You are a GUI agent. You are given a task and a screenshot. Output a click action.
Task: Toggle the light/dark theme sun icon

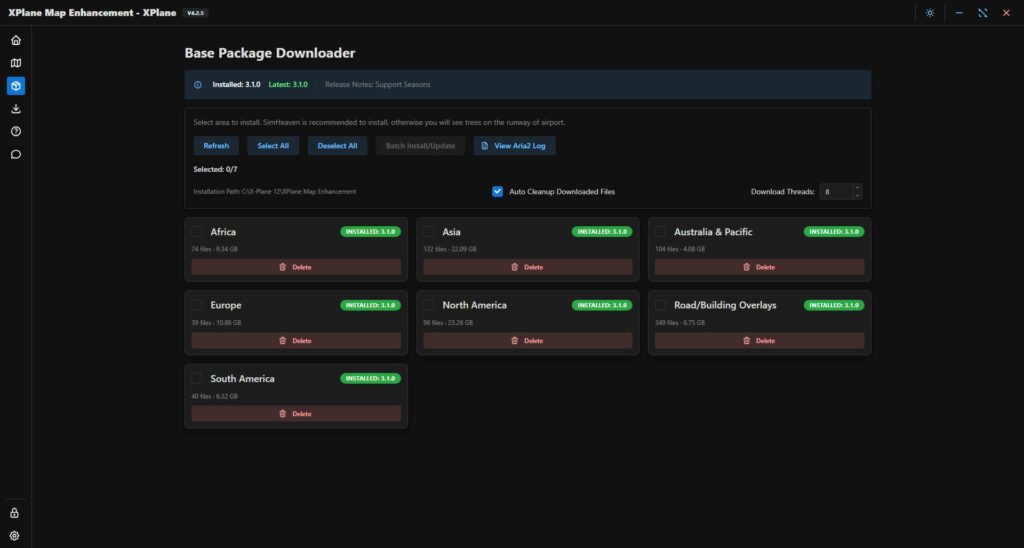coord(930,13)
